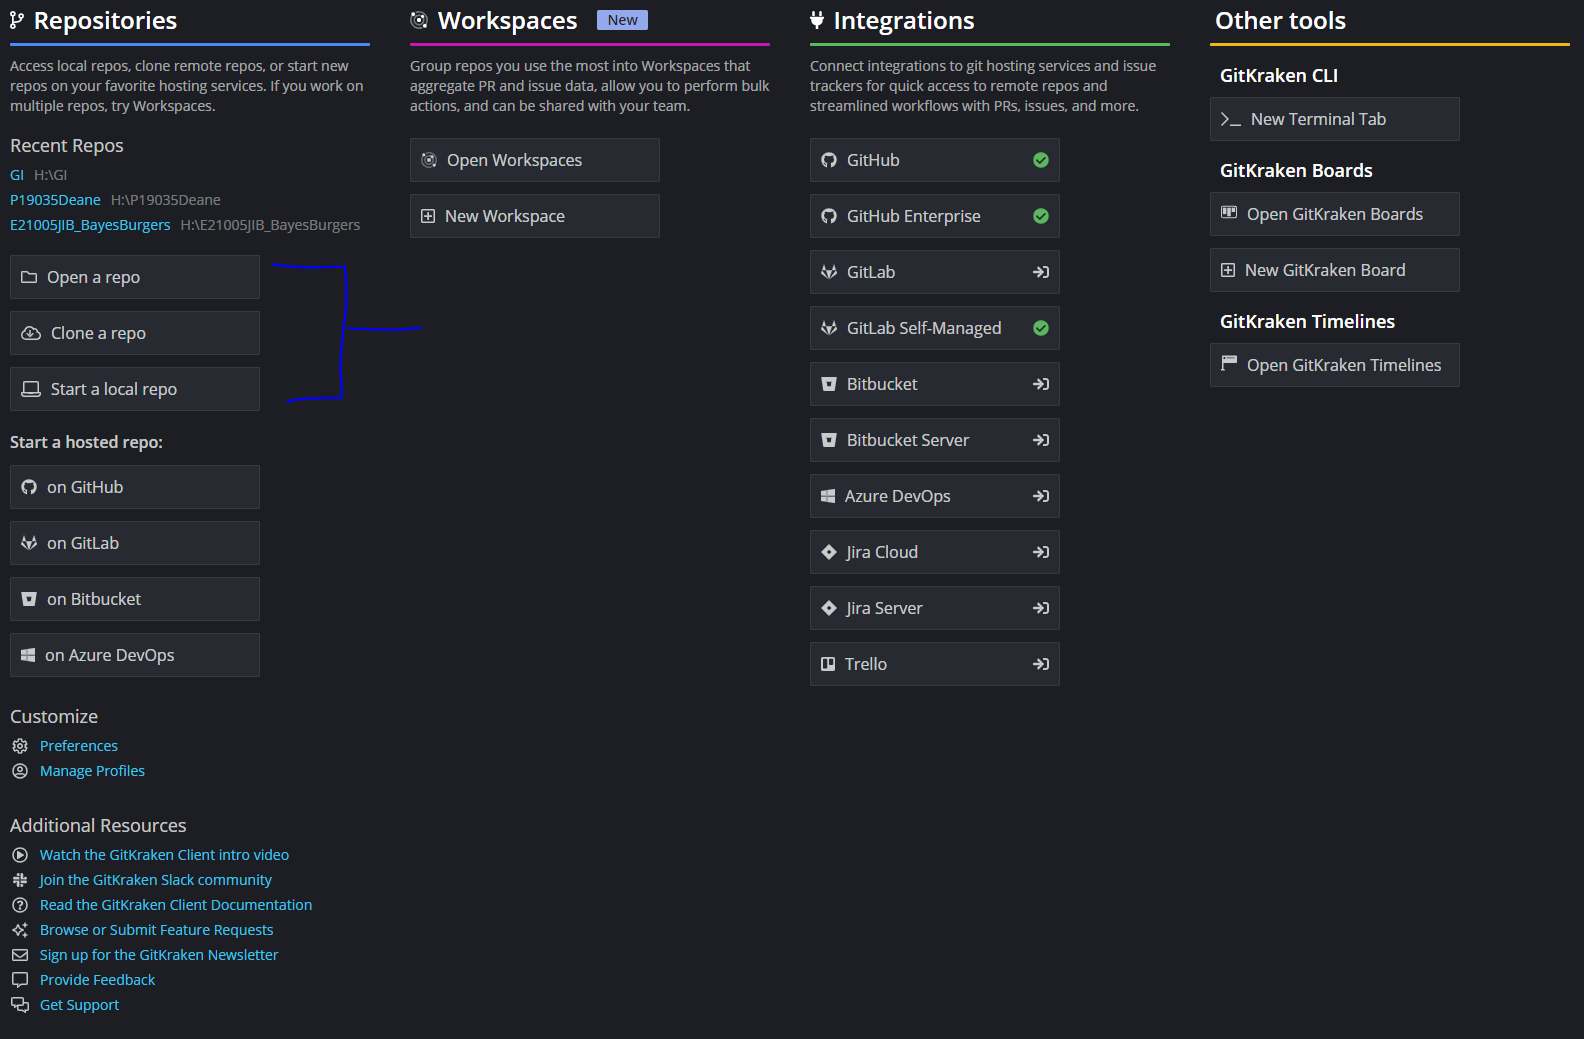Start a hosted repo on GitLab
Screen dimensions: 1584x1039
[x=135, y=543]
